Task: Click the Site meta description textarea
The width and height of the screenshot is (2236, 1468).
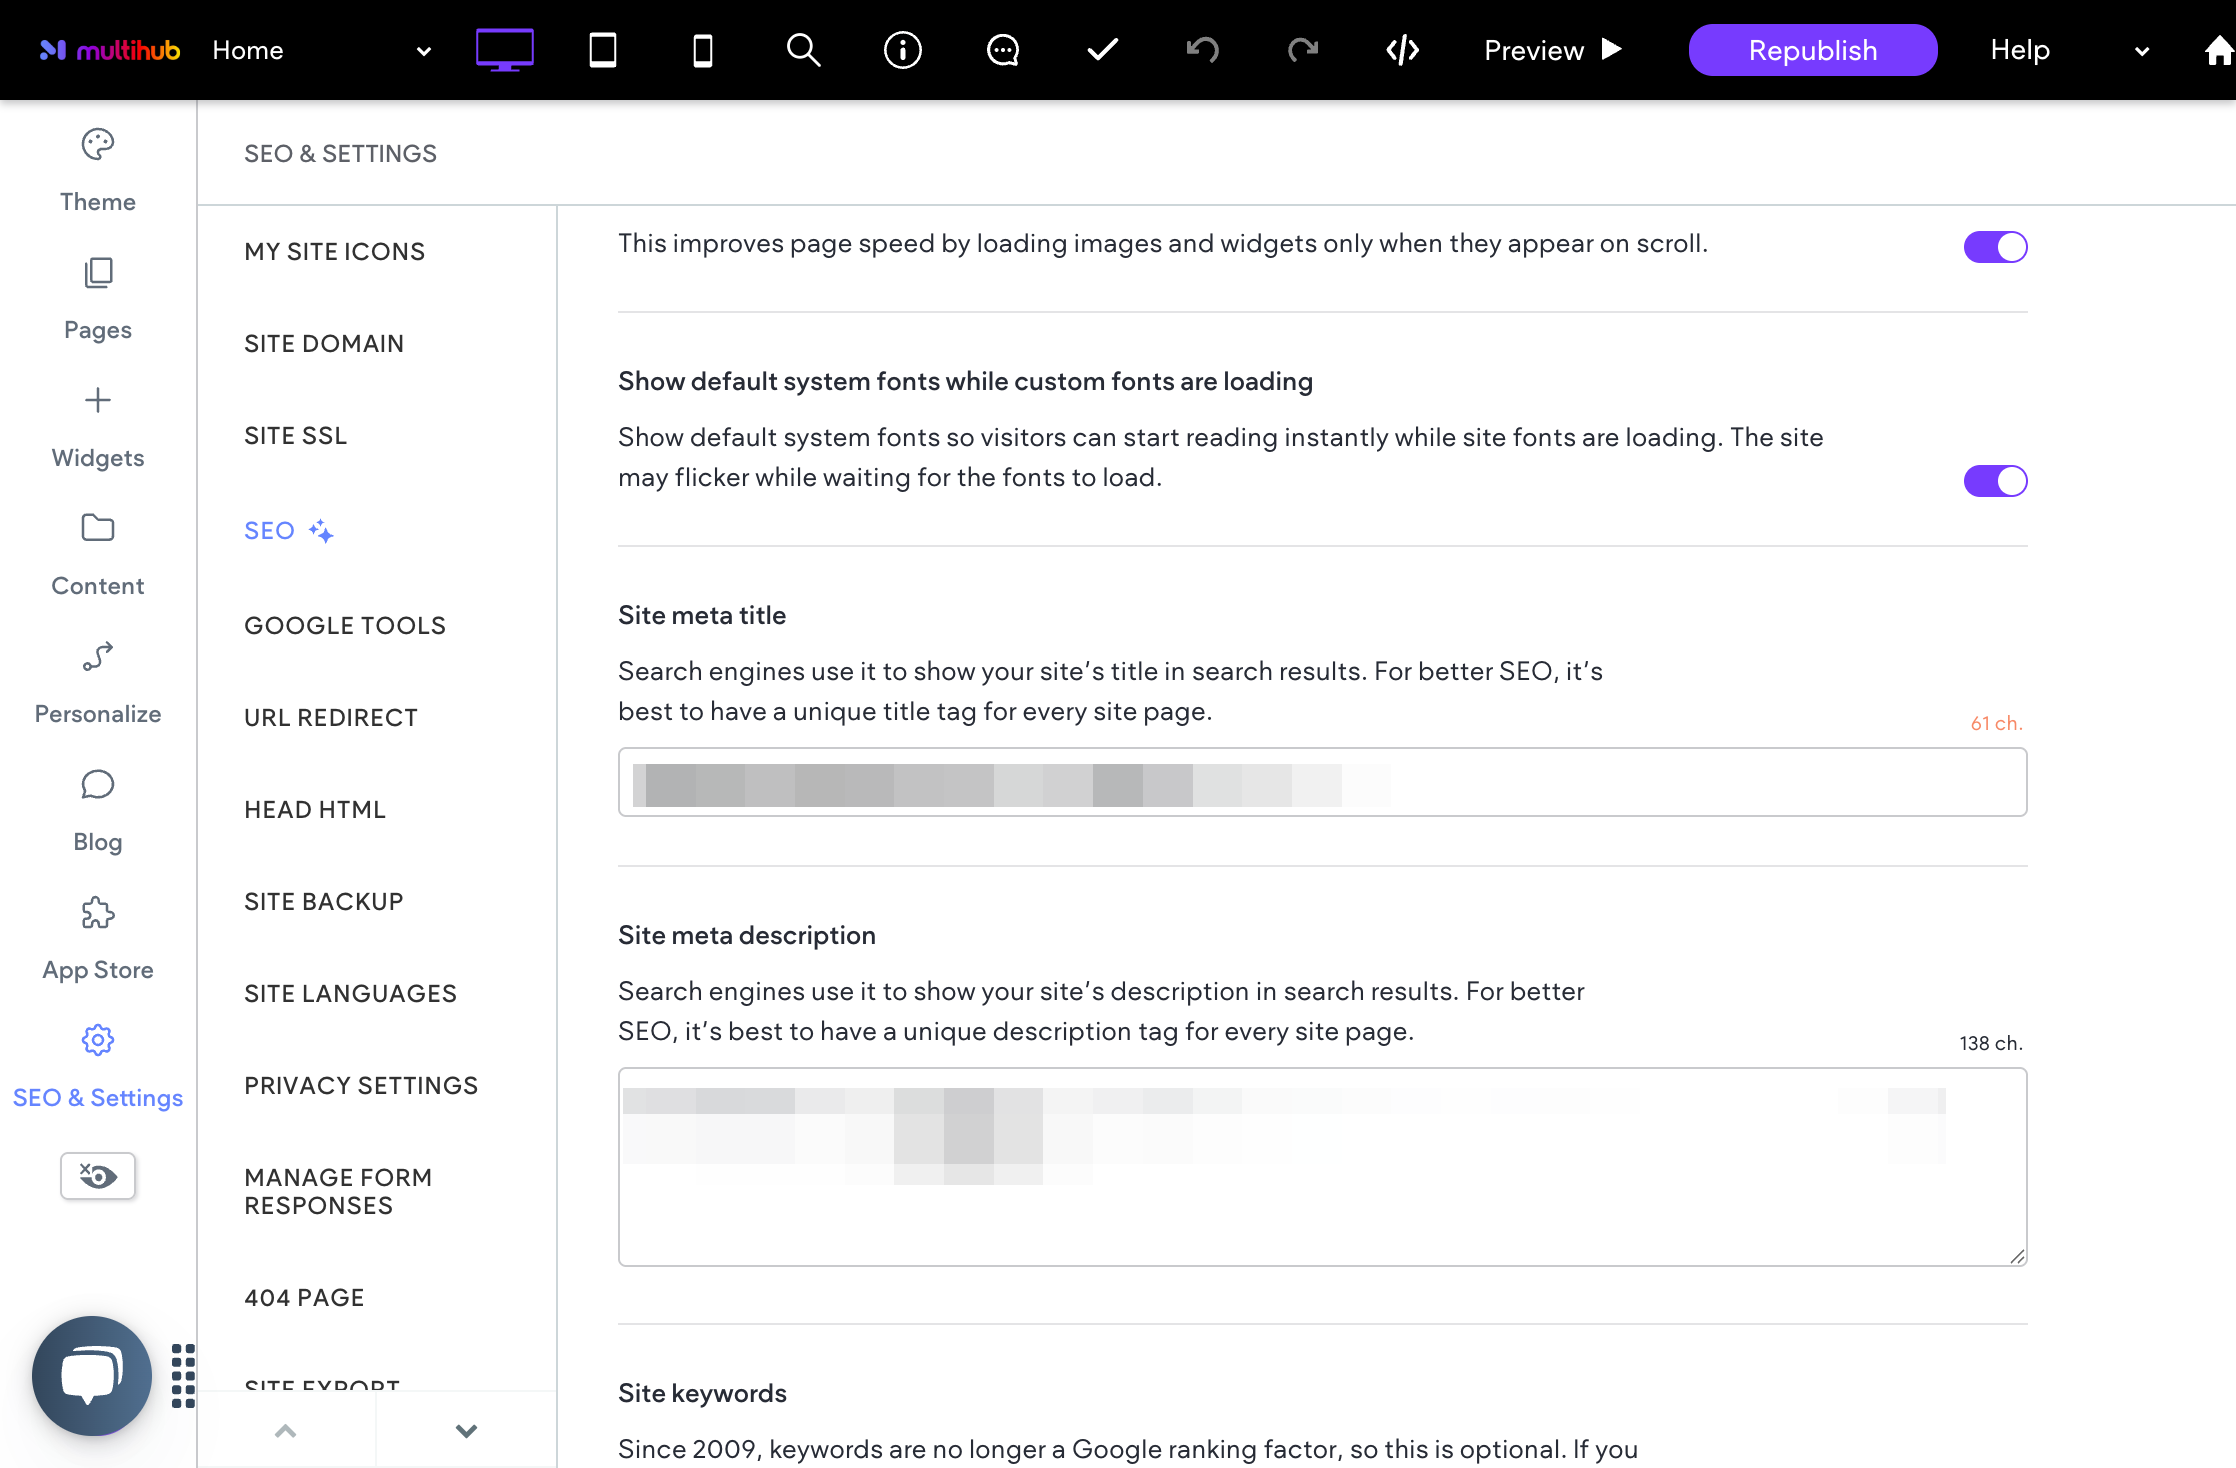Action: click(1322, 1167)
